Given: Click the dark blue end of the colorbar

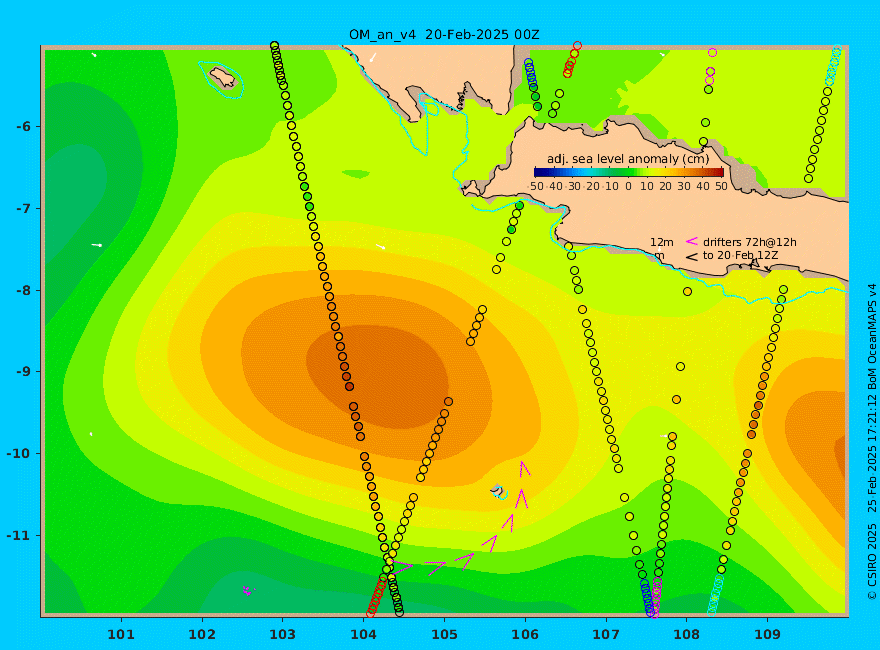Looking at the screenshot, I should coord(538,172).
